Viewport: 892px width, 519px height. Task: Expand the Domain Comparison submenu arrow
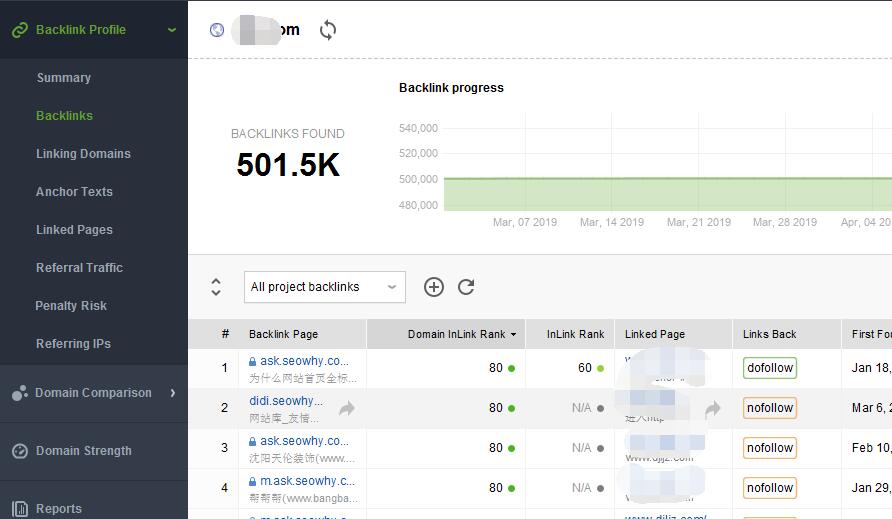(x=172, y=393)
